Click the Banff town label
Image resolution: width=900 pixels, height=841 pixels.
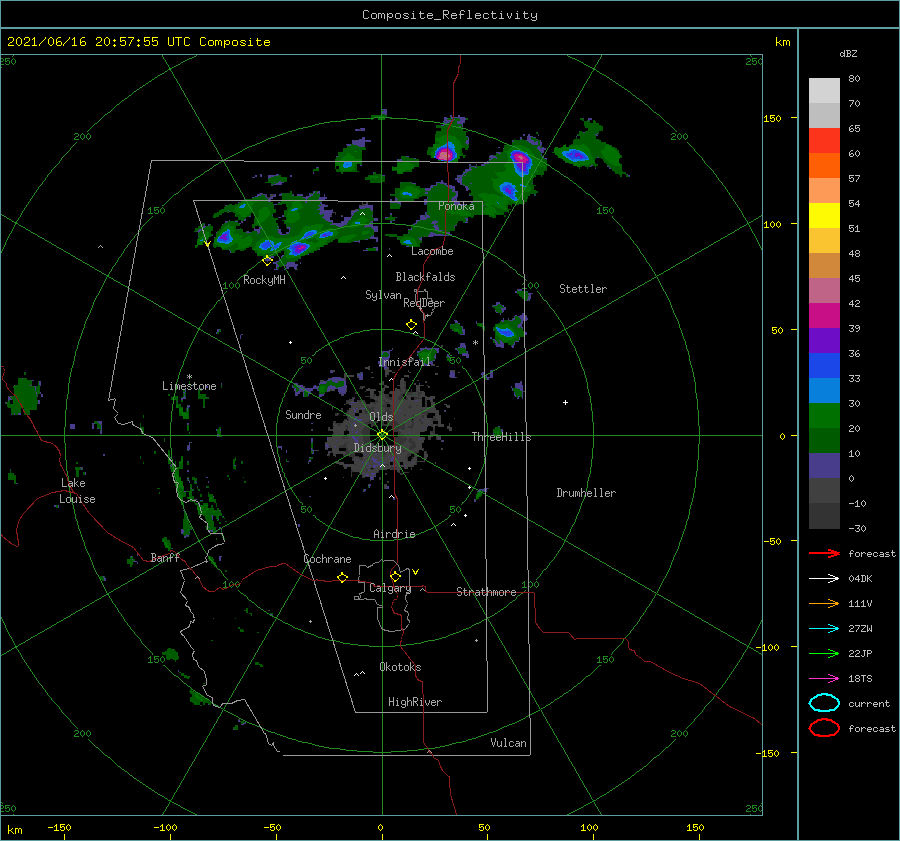coord(165,557)
